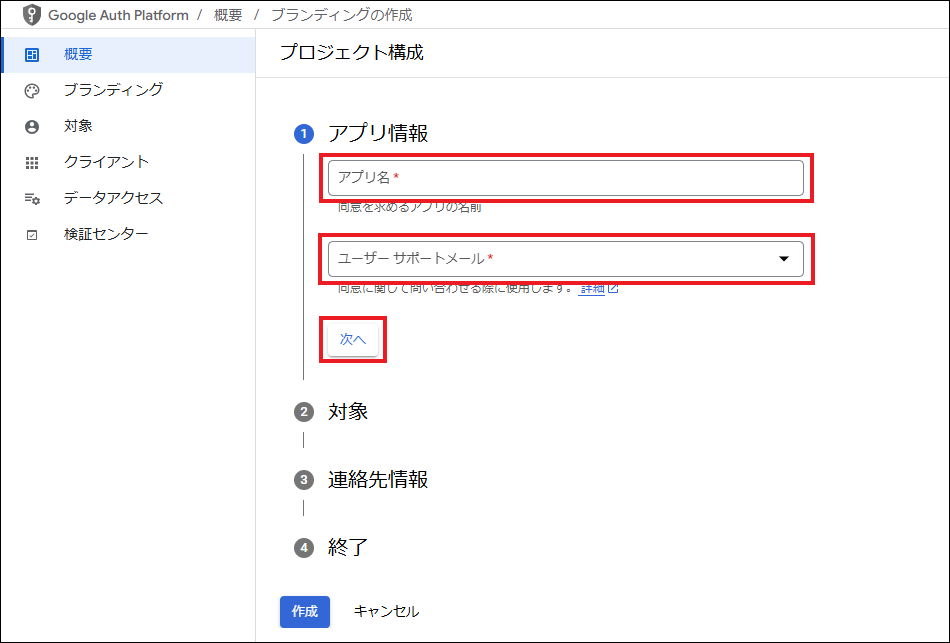
Task: Click the external link icon beside 詳細
Action: 613,289
